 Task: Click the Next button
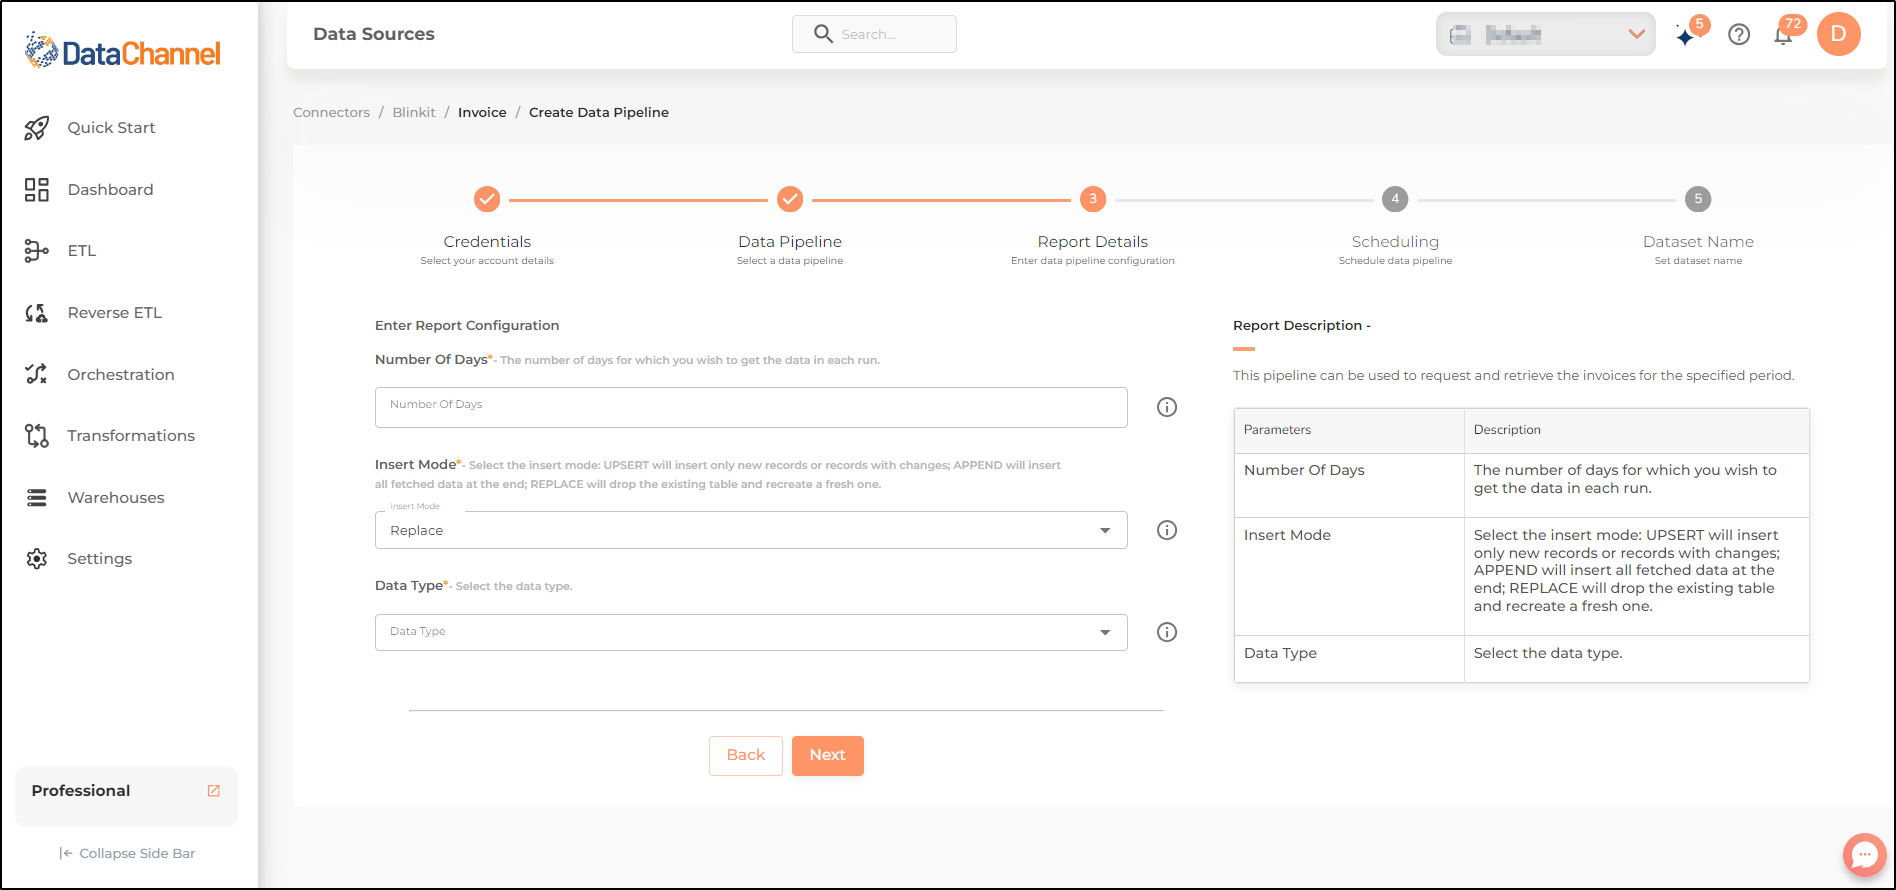pyautogui.click(x=828, y=756)
